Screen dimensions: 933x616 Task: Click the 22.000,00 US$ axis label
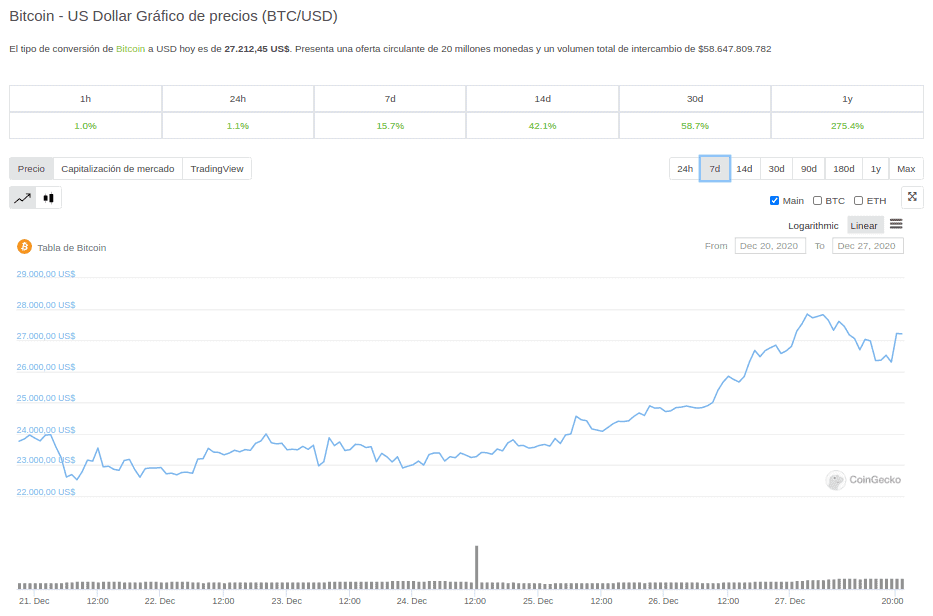(46, 492)
